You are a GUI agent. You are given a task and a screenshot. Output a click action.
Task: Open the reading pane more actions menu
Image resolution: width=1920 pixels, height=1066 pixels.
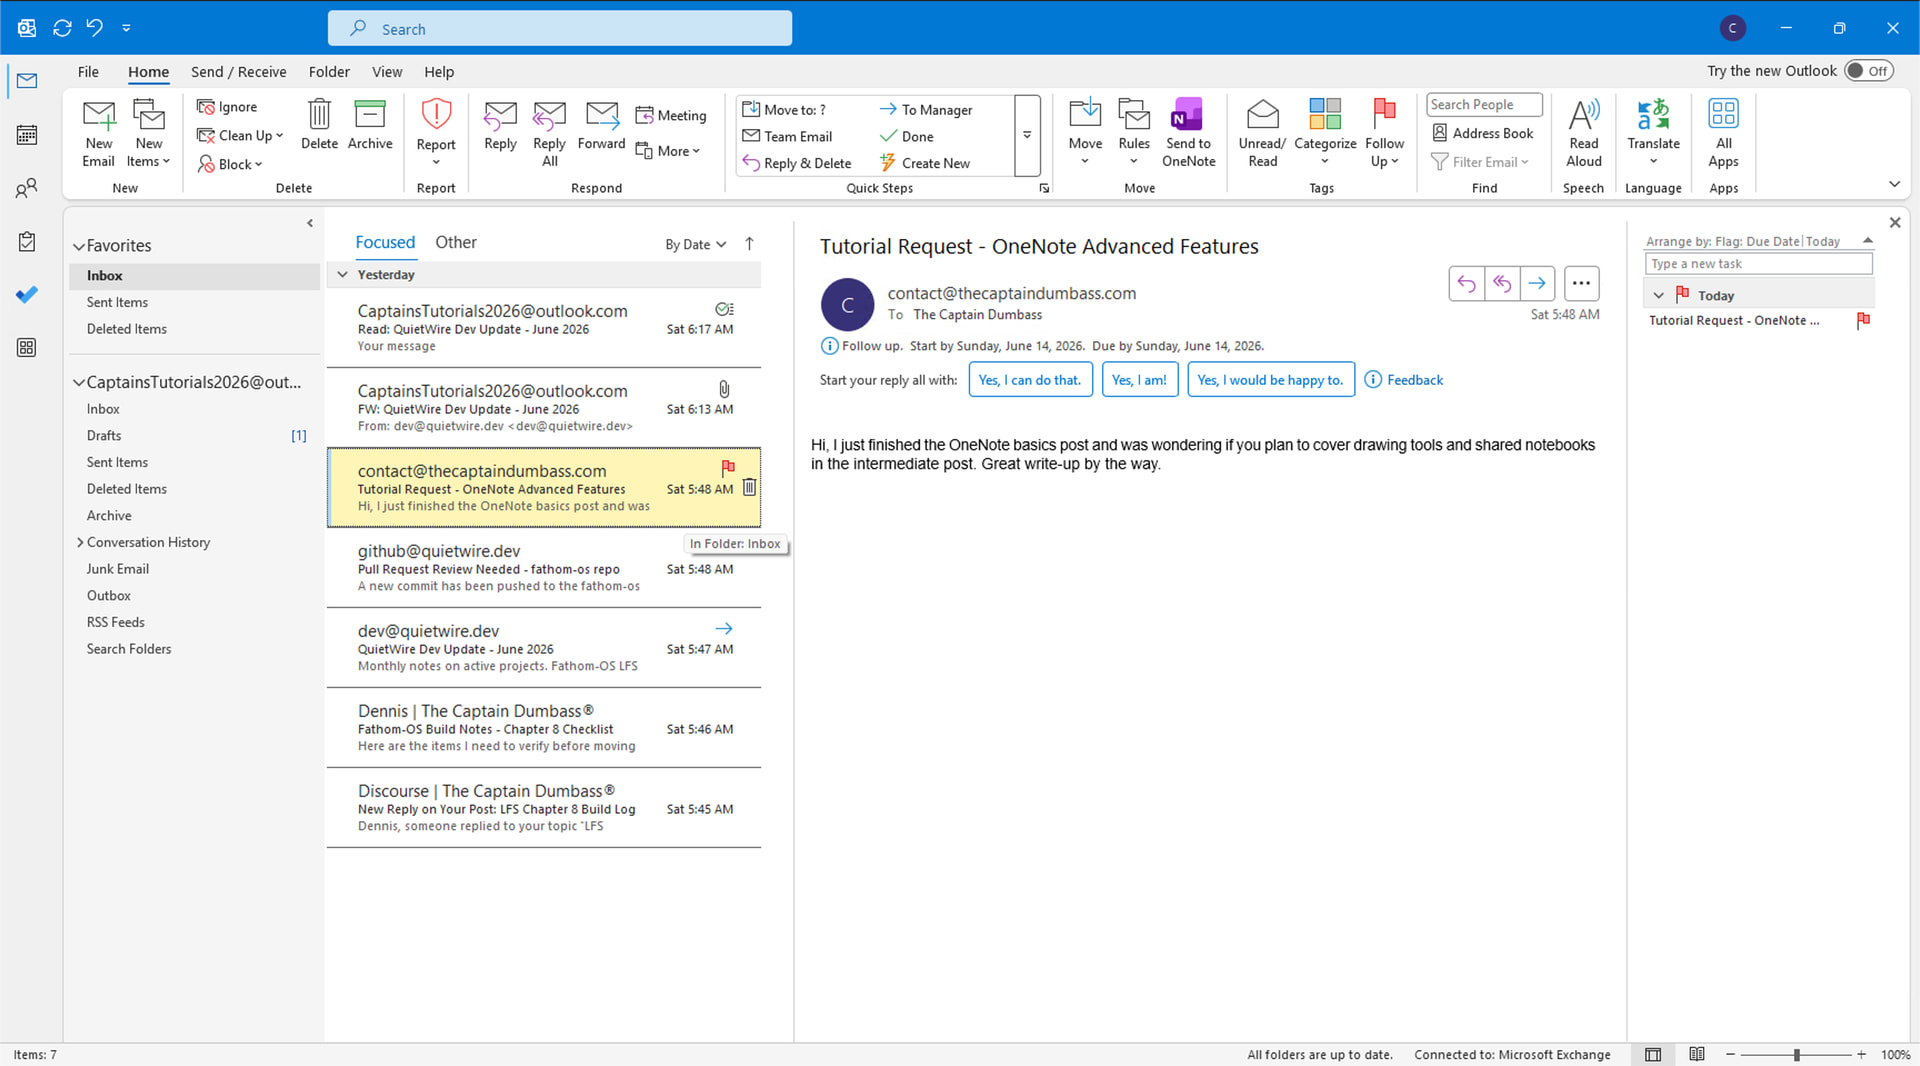(1581, 284)
